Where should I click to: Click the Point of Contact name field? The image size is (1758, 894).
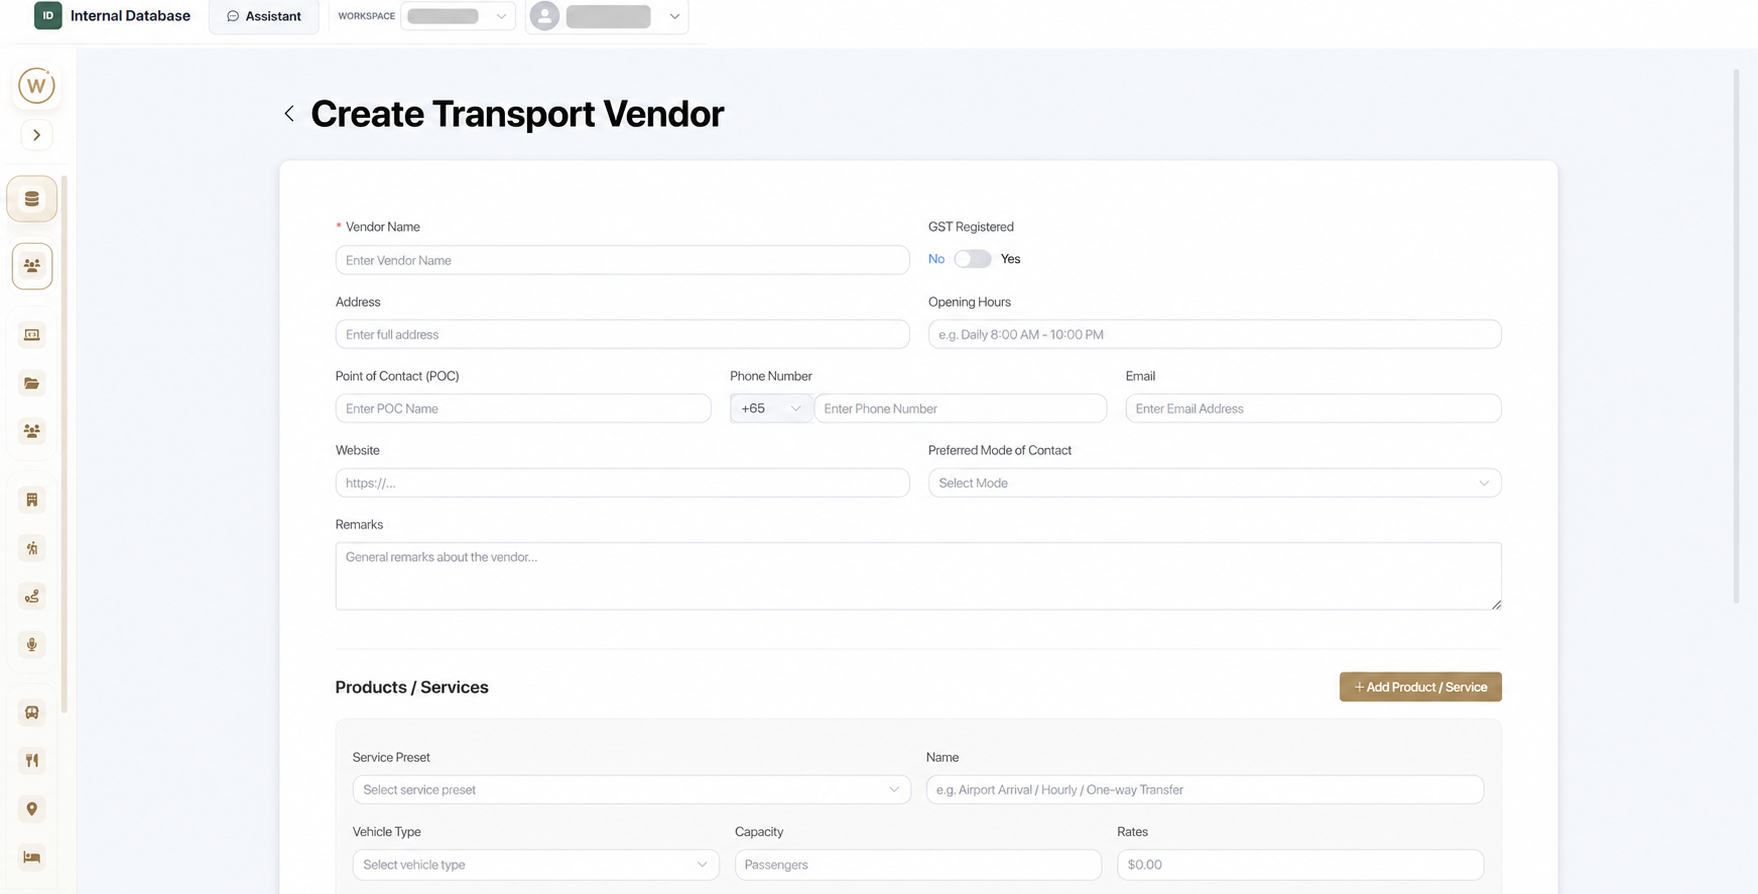(524, 408)
